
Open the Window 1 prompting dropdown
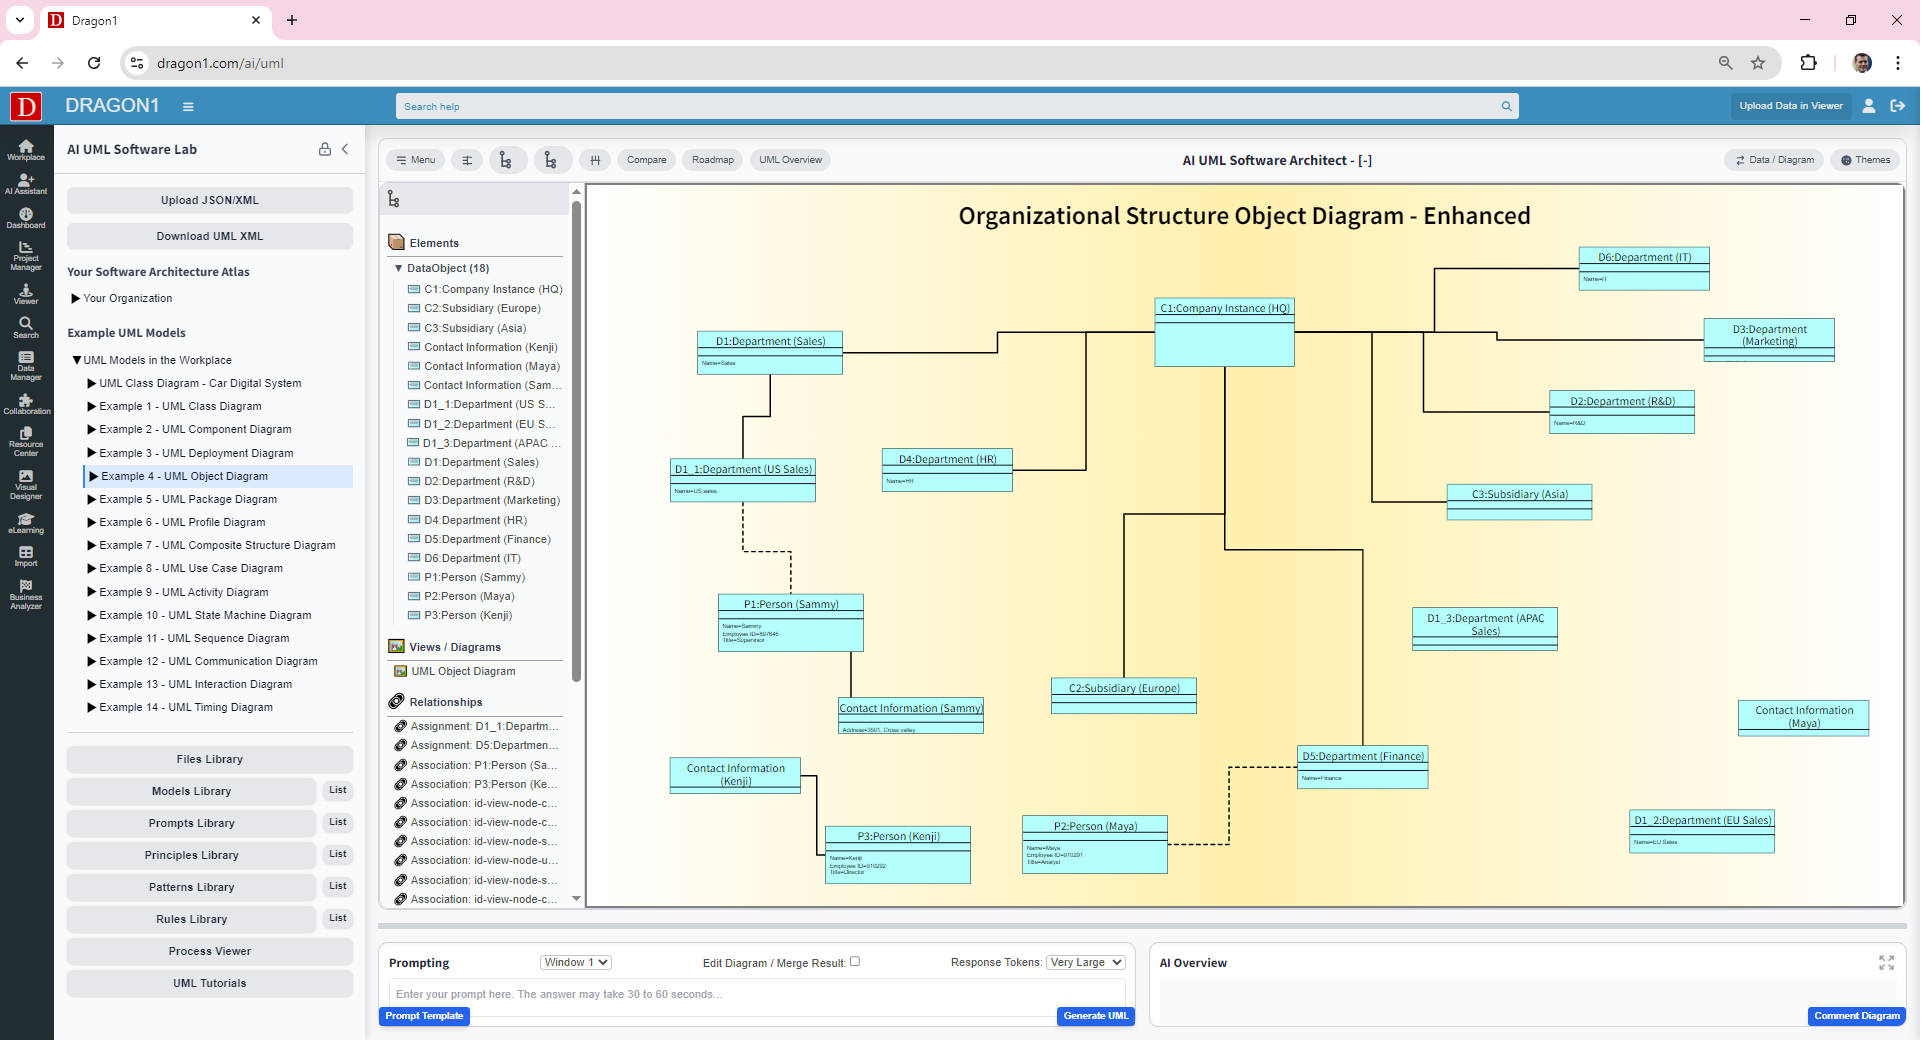click(x=575, y=962)
